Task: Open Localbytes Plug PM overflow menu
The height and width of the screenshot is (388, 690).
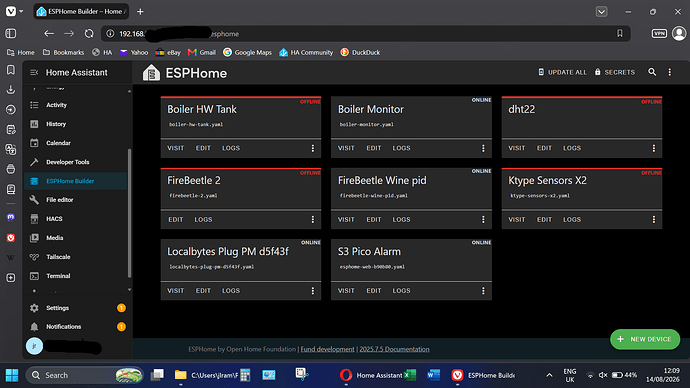Action: pos(313,291)
